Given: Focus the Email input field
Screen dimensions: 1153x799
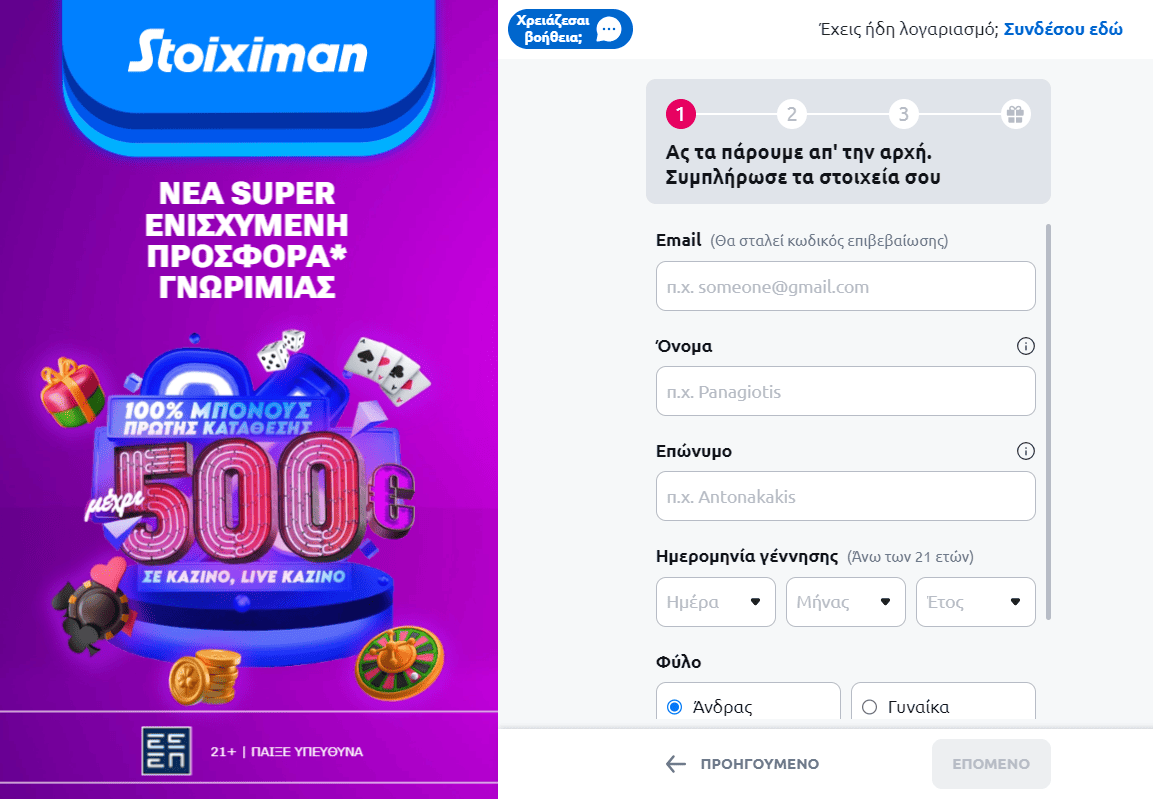Looking at the screenshot, I should (845, 287).
